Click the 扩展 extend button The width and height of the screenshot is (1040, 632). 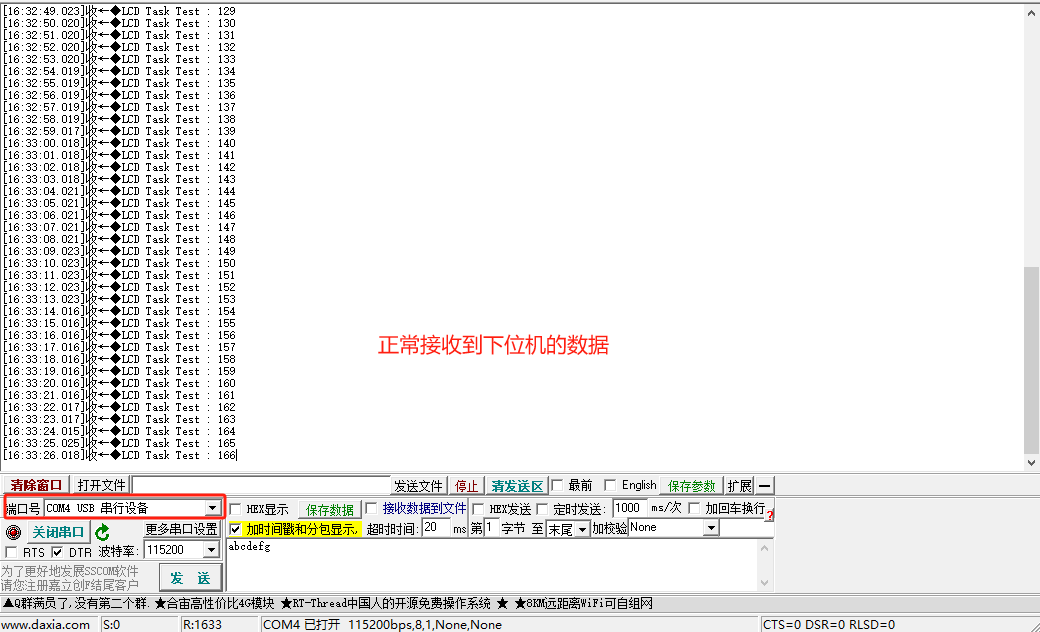[739, 485]
